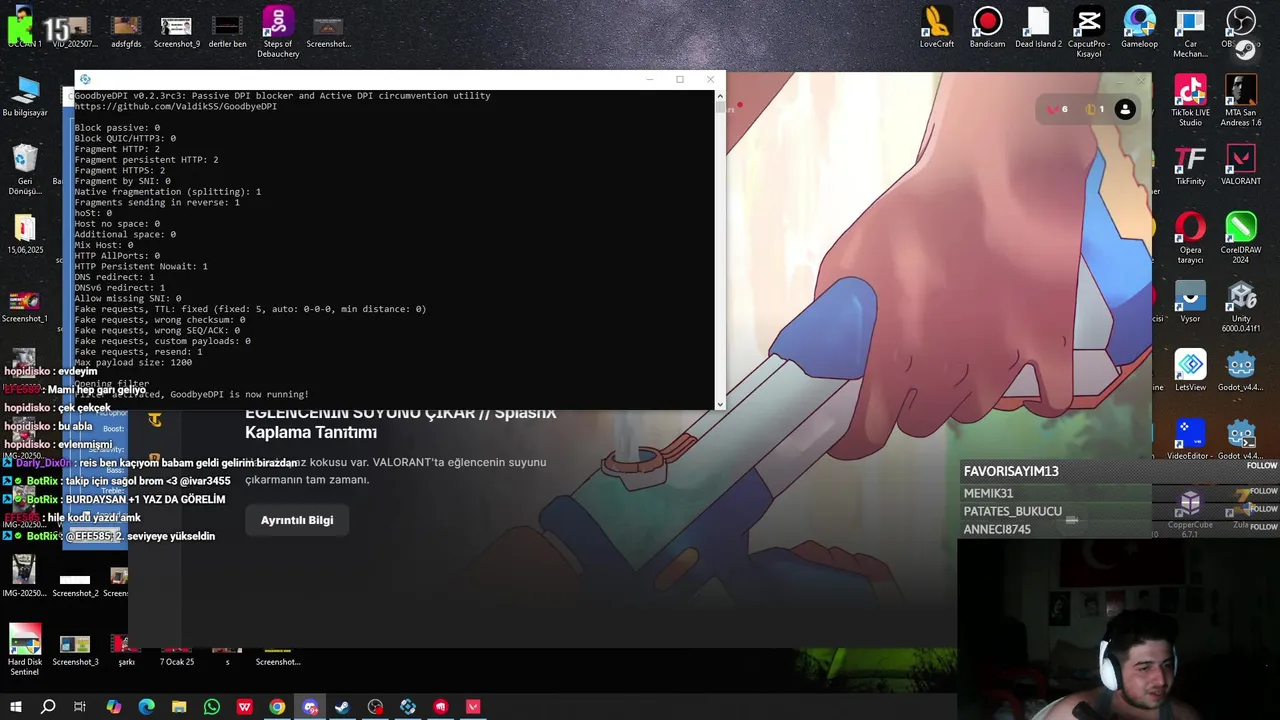Click the FAVORISAYIM13 overlay heading

point(1011,471)
